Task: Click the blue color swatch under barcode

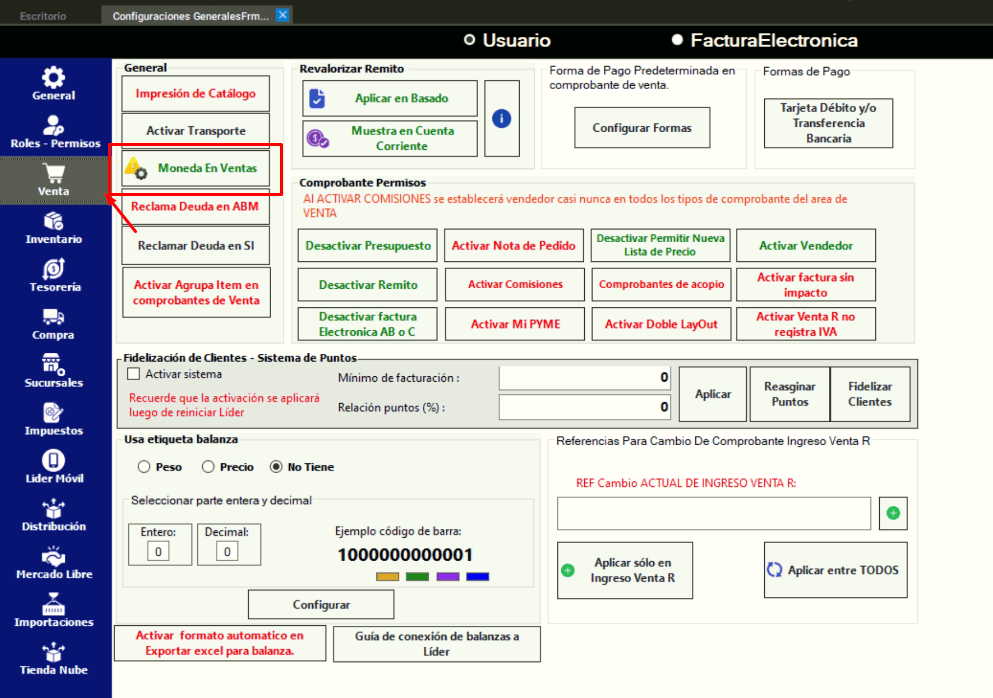Action: tap(477, 577)
